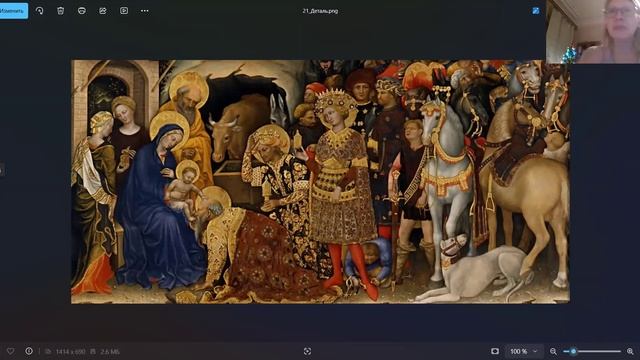Click the 1414 x 690 dimensions text
The width and height of the screenshot is (640, 360).
[x=71, y=351]
